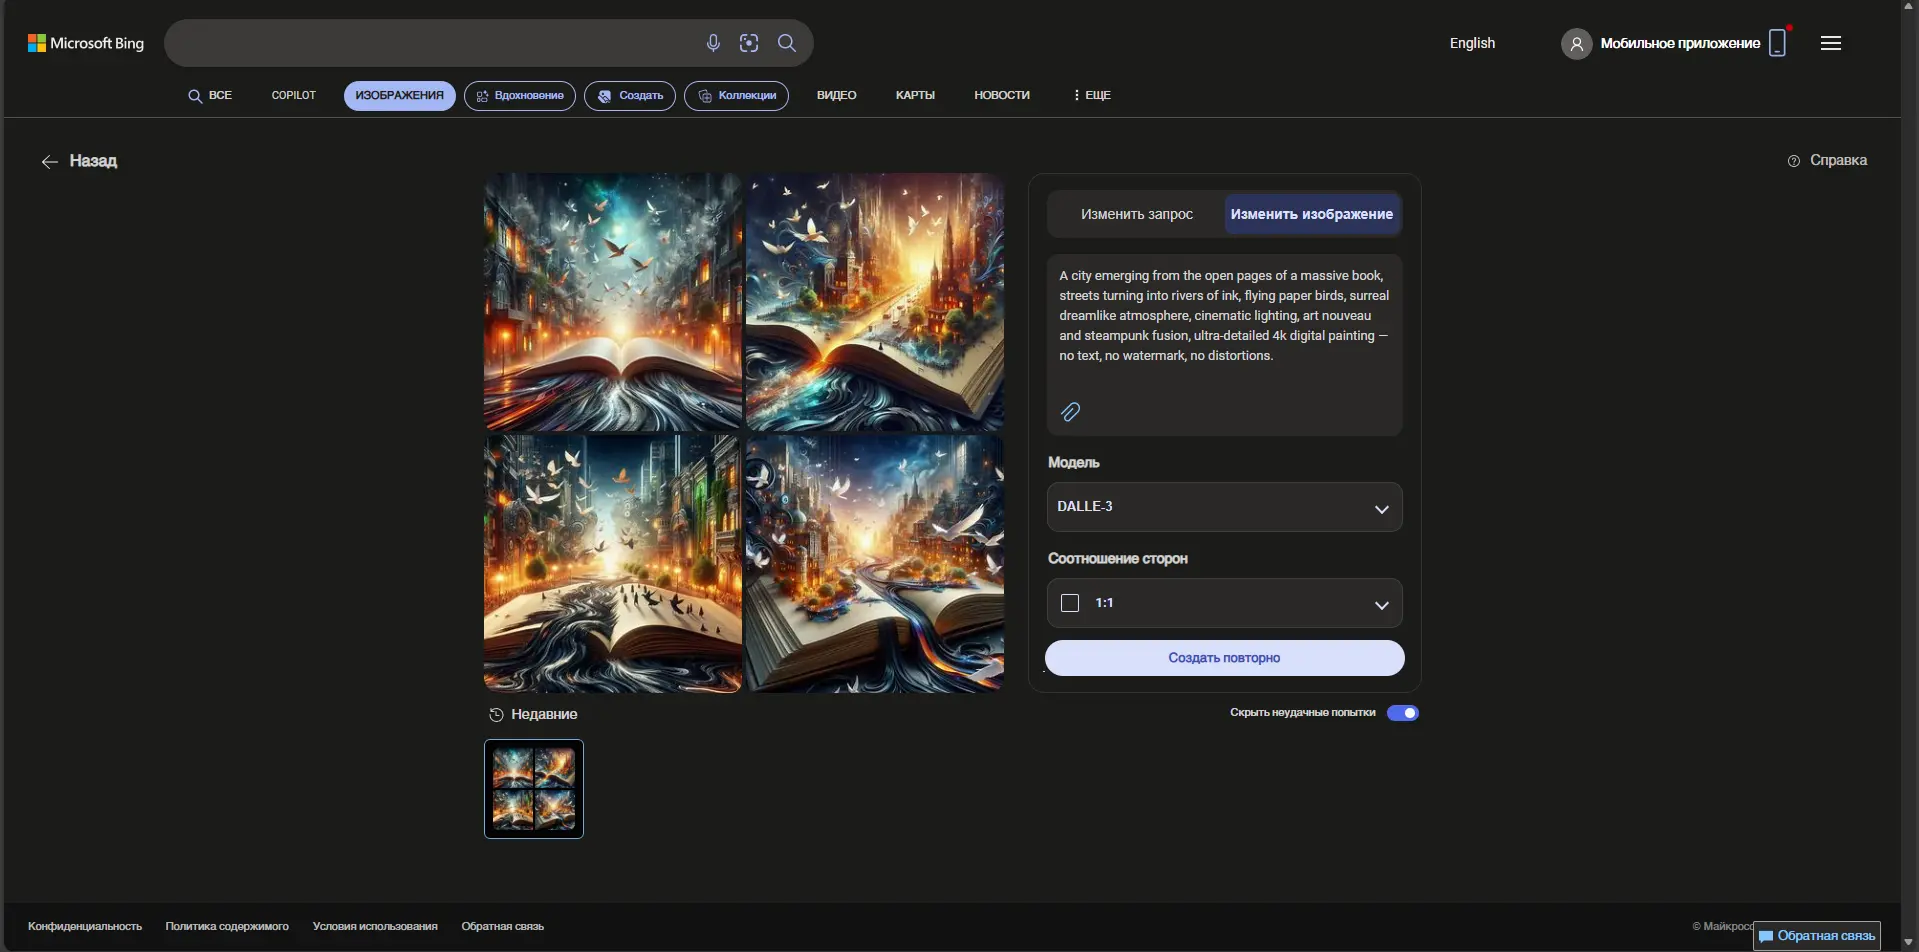Click the microphone voice search icon
The width and height of the screenshot is (1919, 952).
(x=713, y=43)
